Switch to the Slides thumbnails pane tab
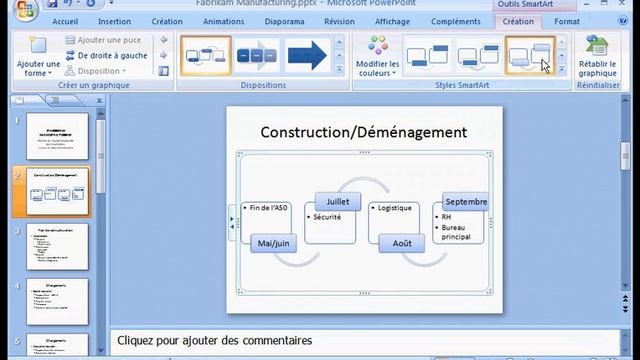 click(20, 100)
